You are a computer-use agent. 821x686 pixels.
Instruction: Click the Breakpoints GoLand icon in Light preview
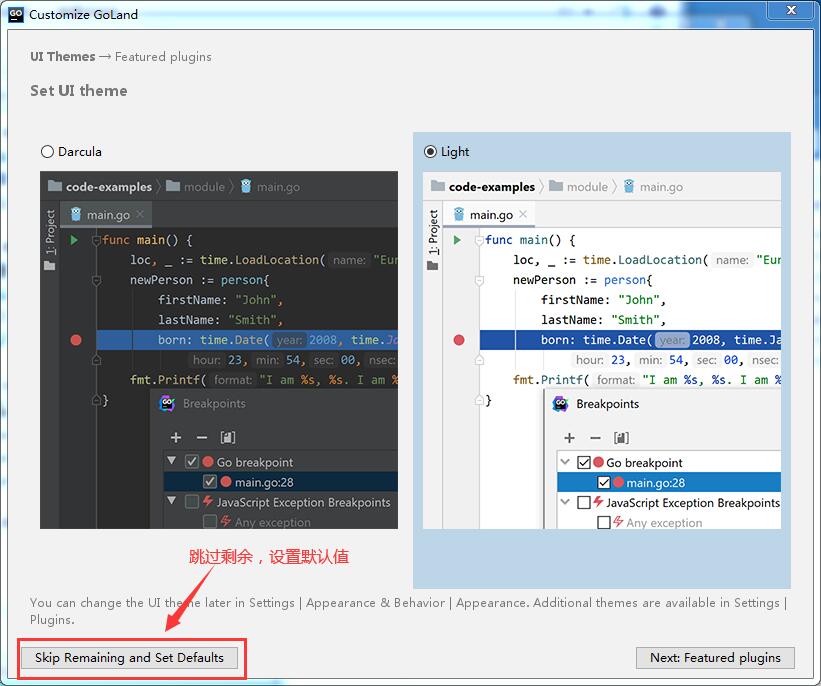tap(560, 404)
